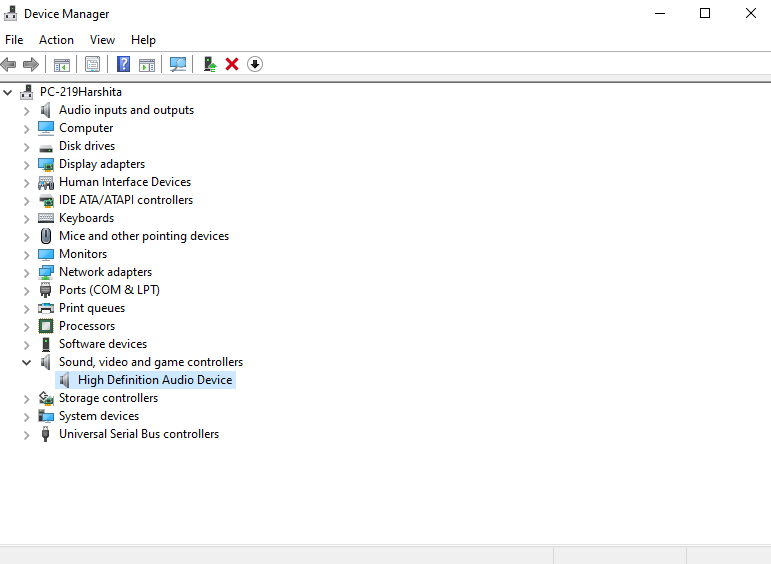The width and height of the screenshot is (771, 564).
Task: Click Disable device down-arrow icon
Action: pos(255,64)
